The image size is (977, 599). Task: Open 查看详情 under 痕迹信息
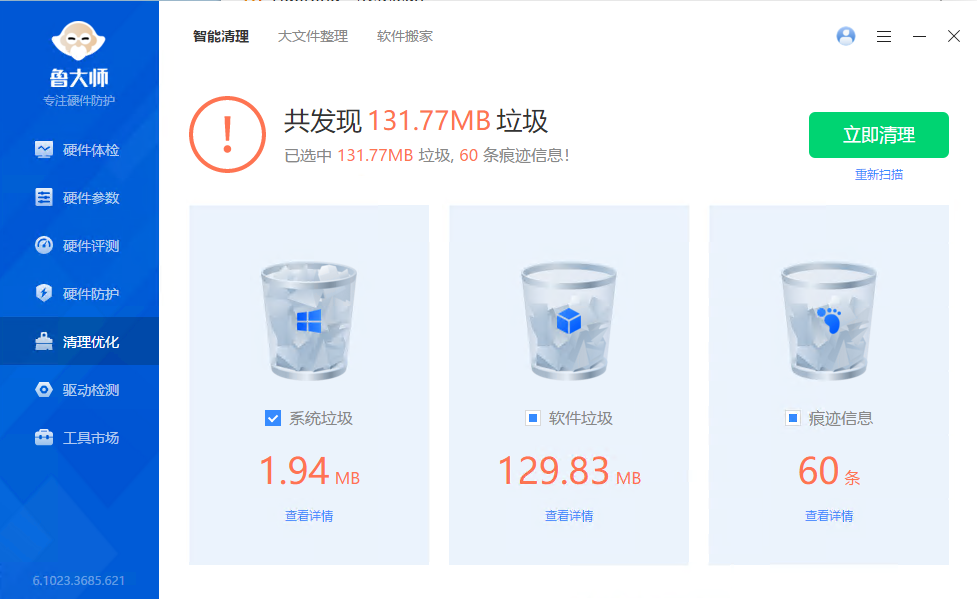(x=829, y=516)
